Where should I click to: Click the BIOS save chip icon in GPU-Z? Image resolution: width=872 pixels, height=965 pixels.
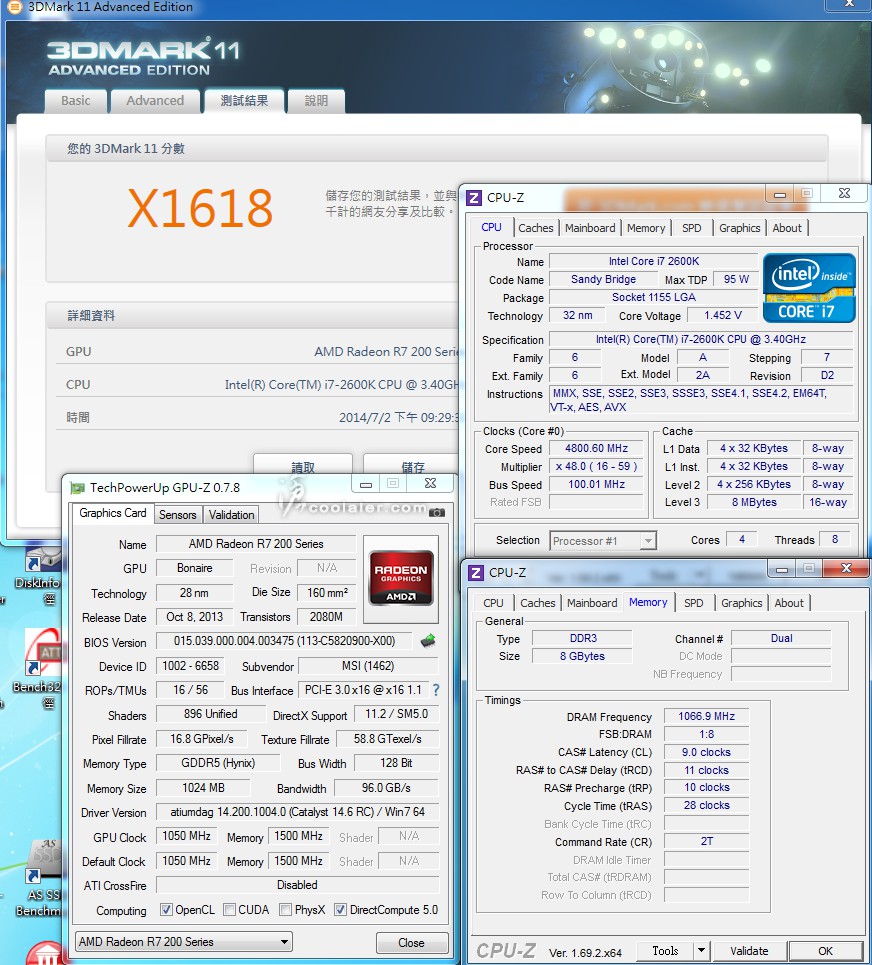[428, 641]
